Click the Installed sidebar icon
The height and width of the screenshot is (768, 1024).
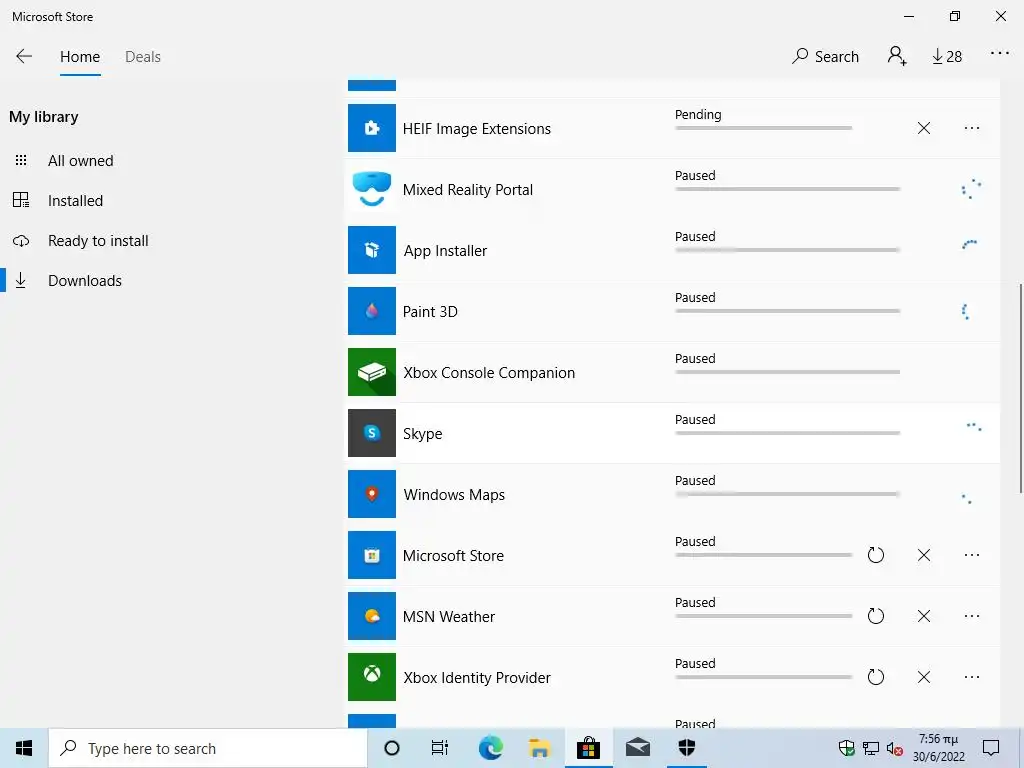(x=21, y=200)
